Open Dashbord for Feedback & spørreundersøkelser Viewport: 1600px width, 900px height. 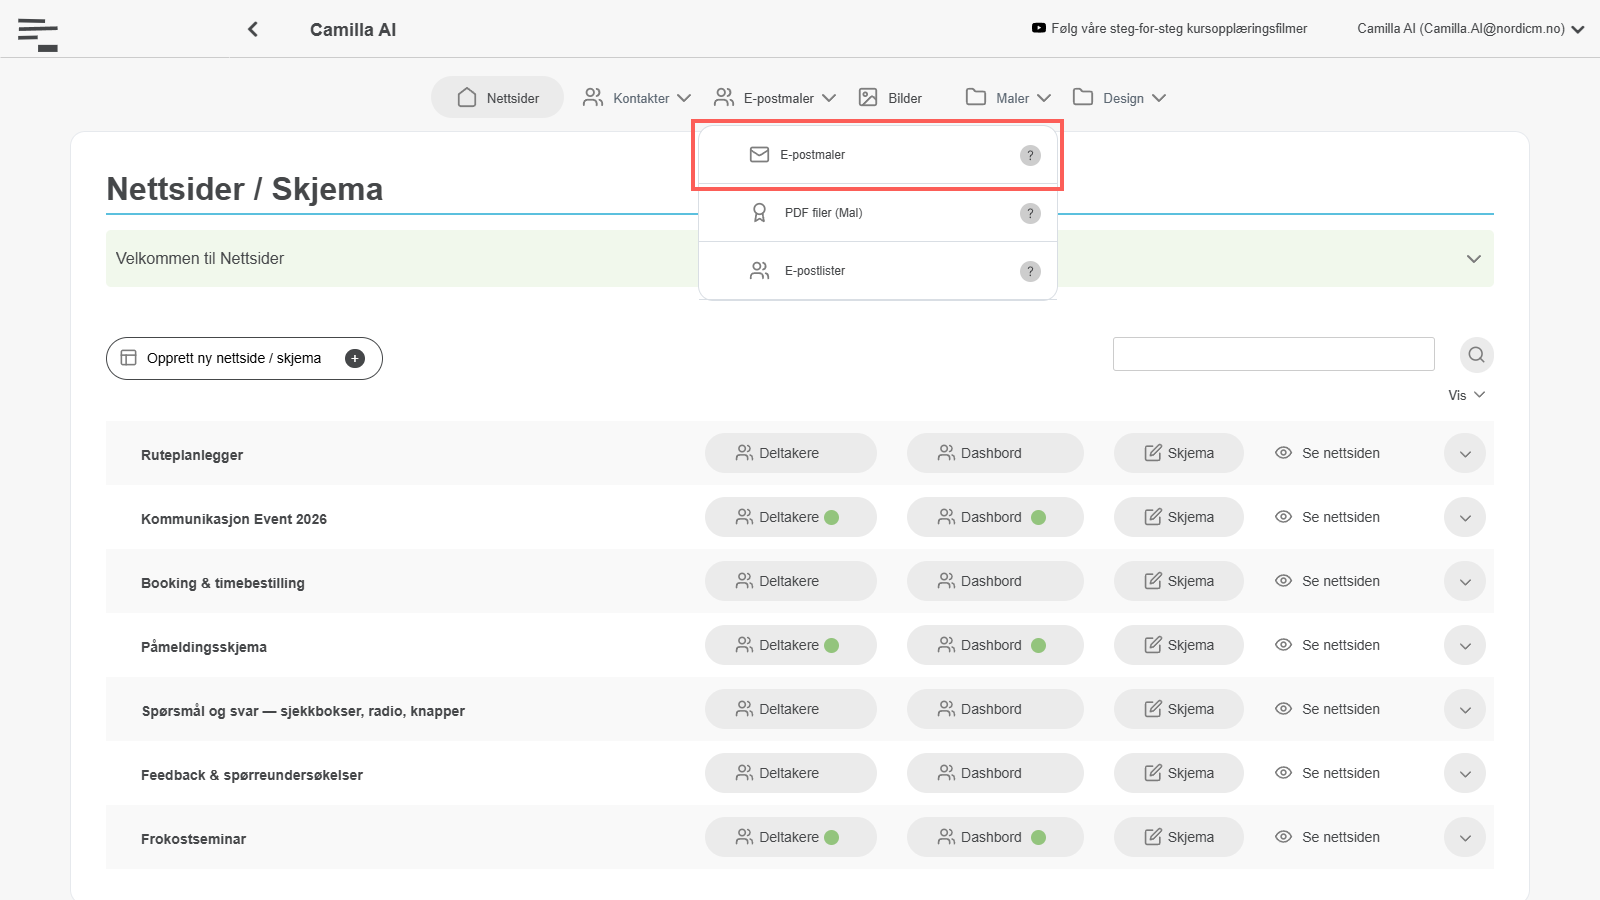(995, 773)
